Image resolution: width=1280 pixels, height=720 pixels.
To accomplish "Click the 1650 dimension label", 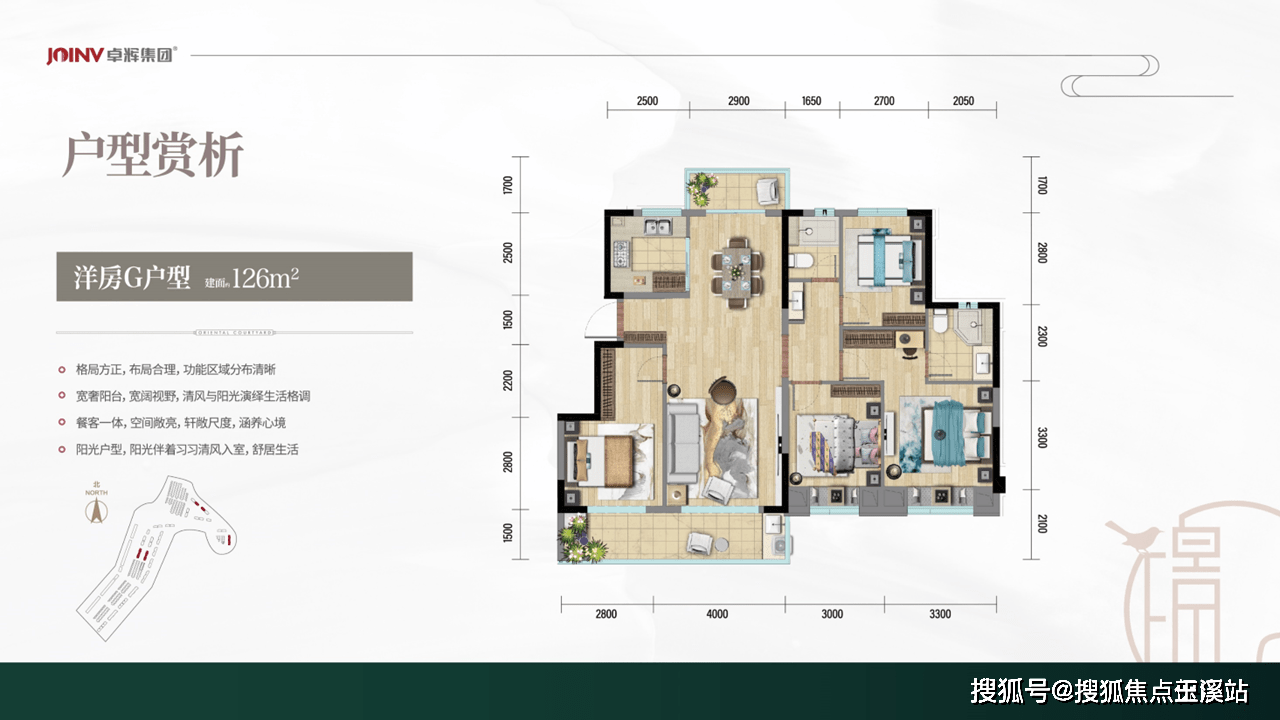I will [x=811, y=102].
